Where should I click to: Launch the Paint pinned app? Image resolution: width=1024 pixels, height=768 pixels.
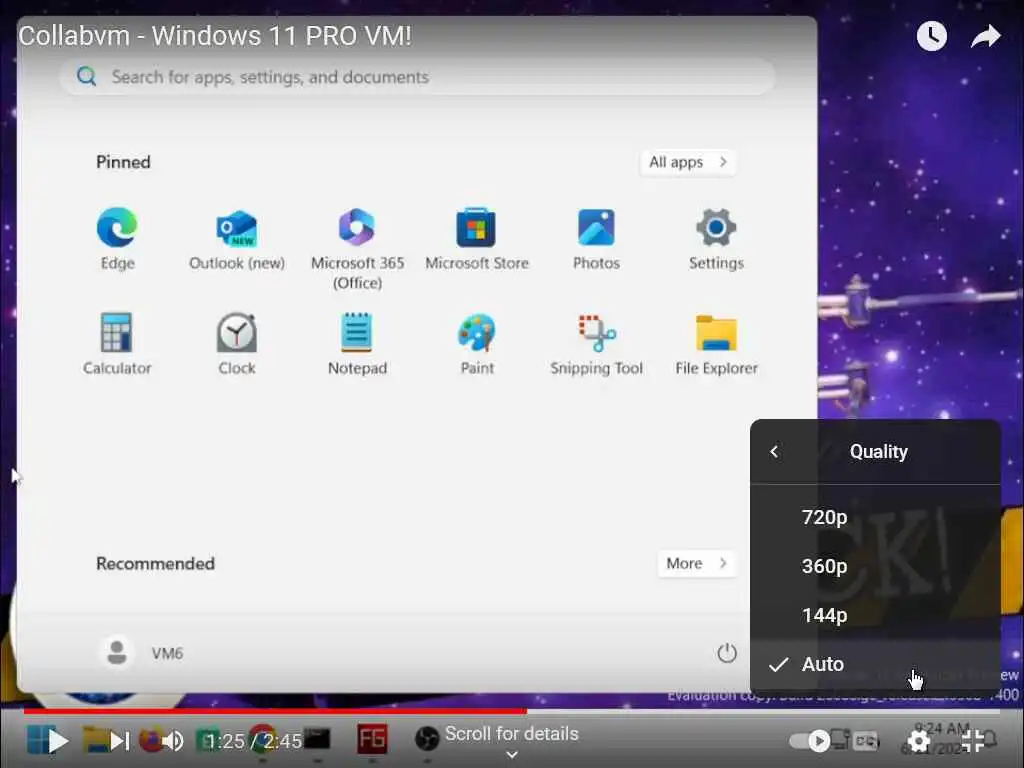pyautogui.click(x=476, y=332)
